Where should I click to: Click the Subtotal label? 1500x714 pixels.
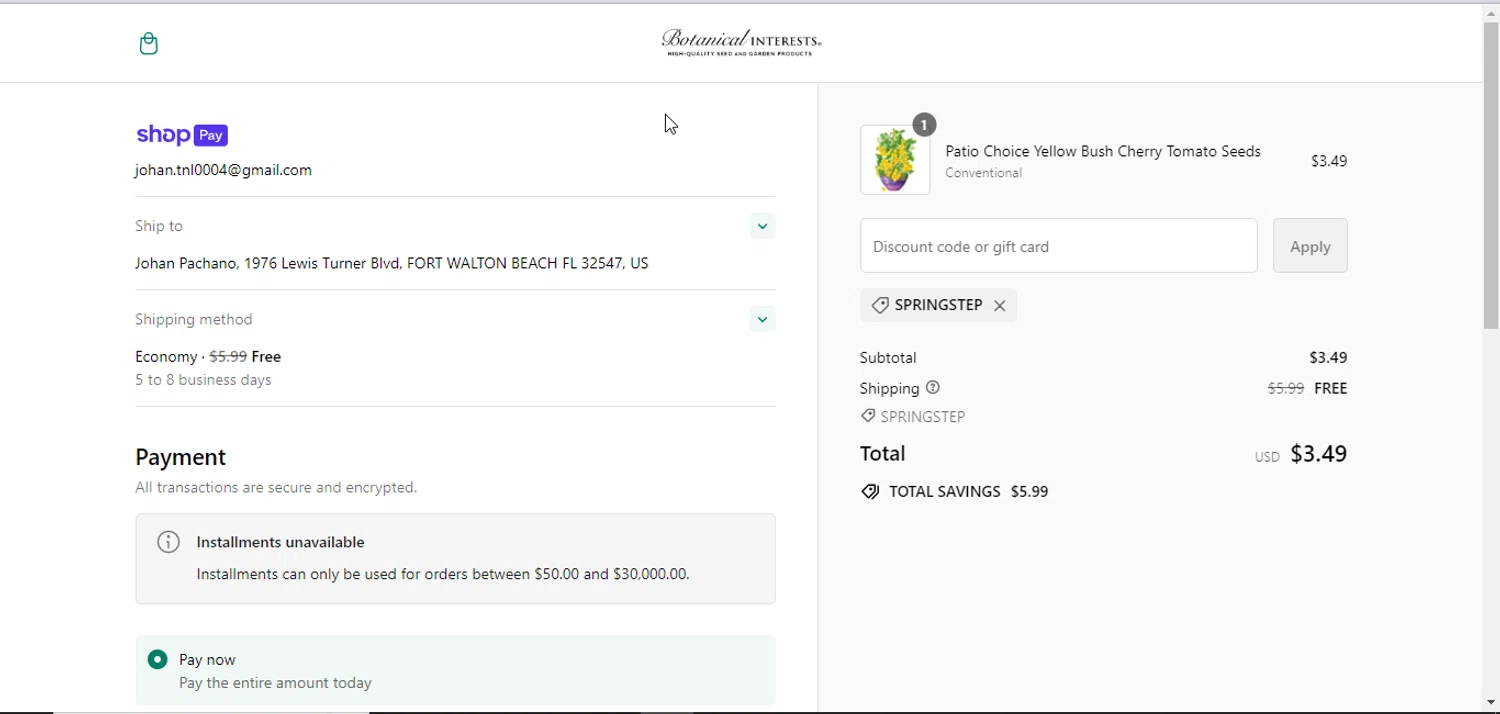[x=888, y=357]
